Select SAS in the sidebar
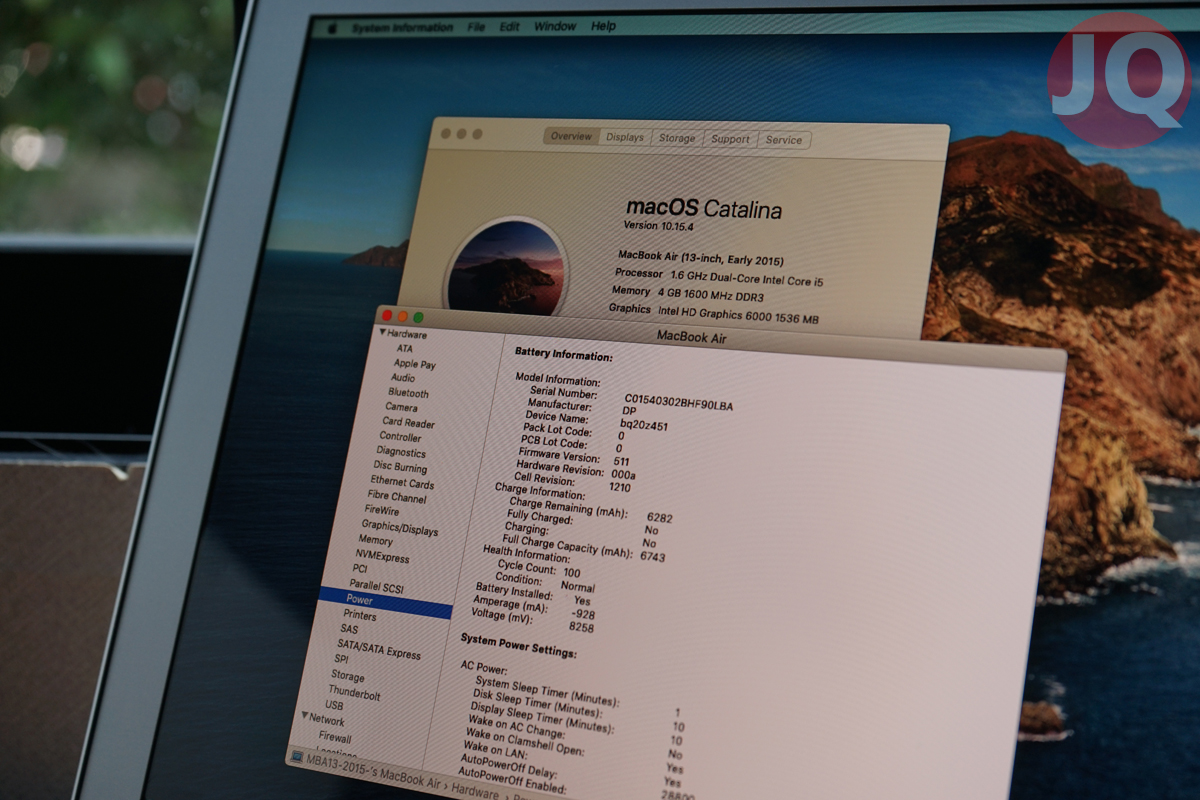Image resolution: width=1200 pixels, height=800 pixels. click(x=348, y=630)
